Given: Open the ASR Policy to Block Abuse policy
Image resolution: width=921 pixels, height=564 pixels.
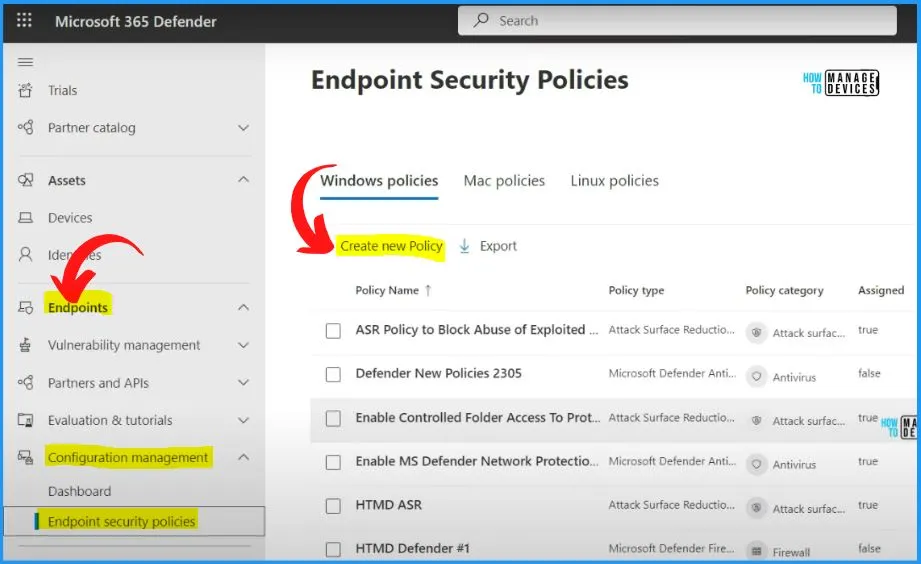Looking at the screenshot, I should (476, 330).
